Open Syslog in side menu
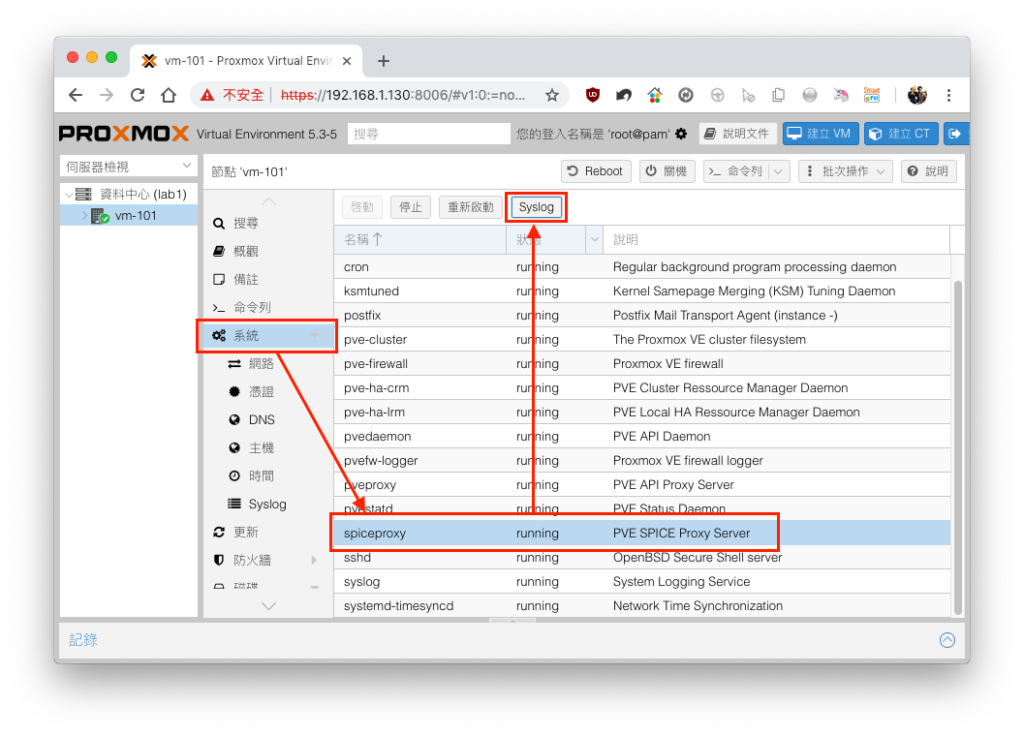The height and width of the screenshot is (735, 1024). pos(268,504)
